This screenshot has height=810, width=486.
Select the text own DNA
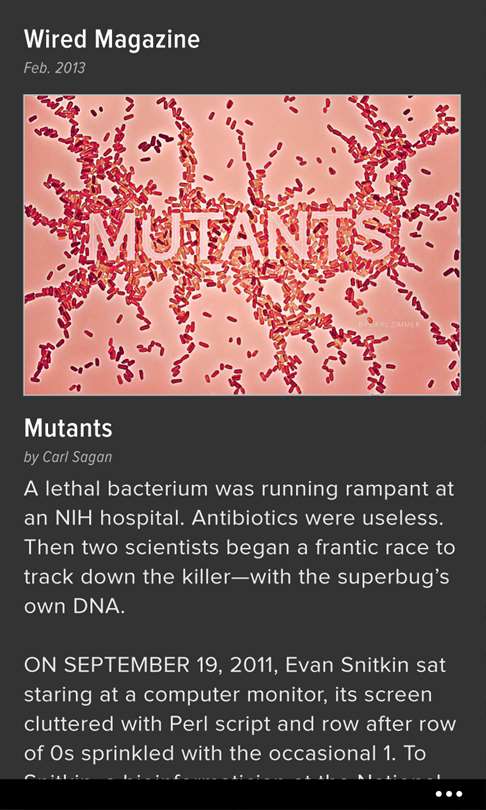(74, 607)
